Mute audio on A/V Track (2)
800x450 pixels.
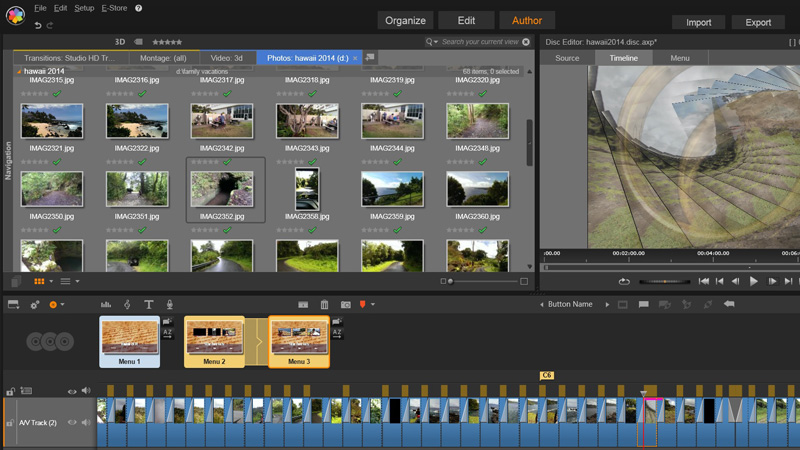tap(85, 423)
